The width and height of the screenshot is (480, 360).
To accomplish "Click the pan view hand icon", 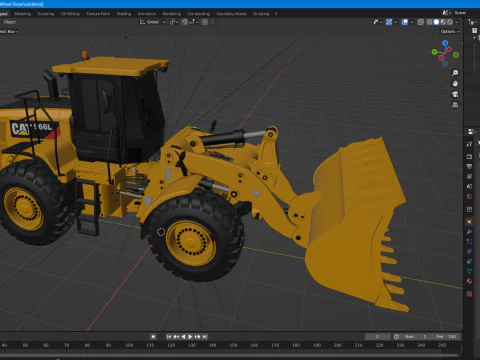I will (455, 83).
